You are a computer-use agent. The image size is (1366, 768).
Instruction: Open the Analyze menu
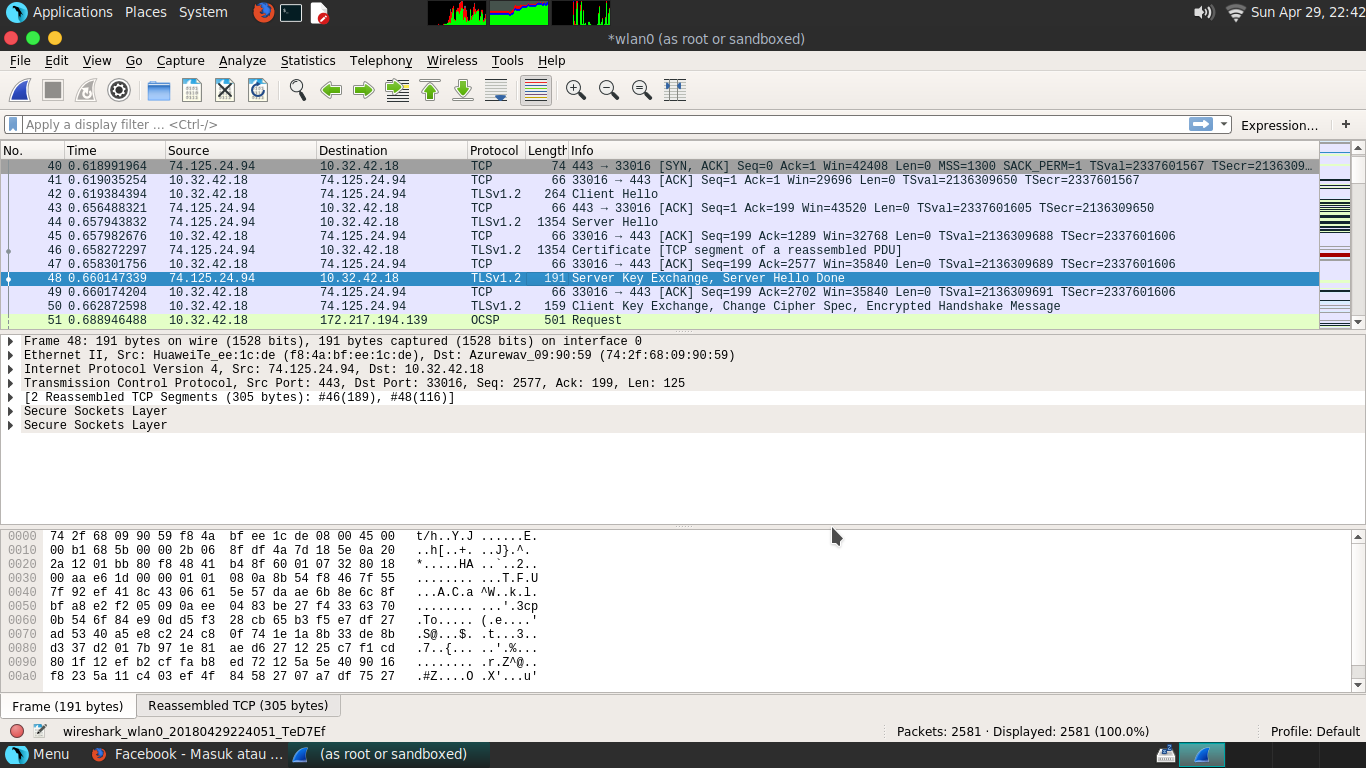(242, 60)
